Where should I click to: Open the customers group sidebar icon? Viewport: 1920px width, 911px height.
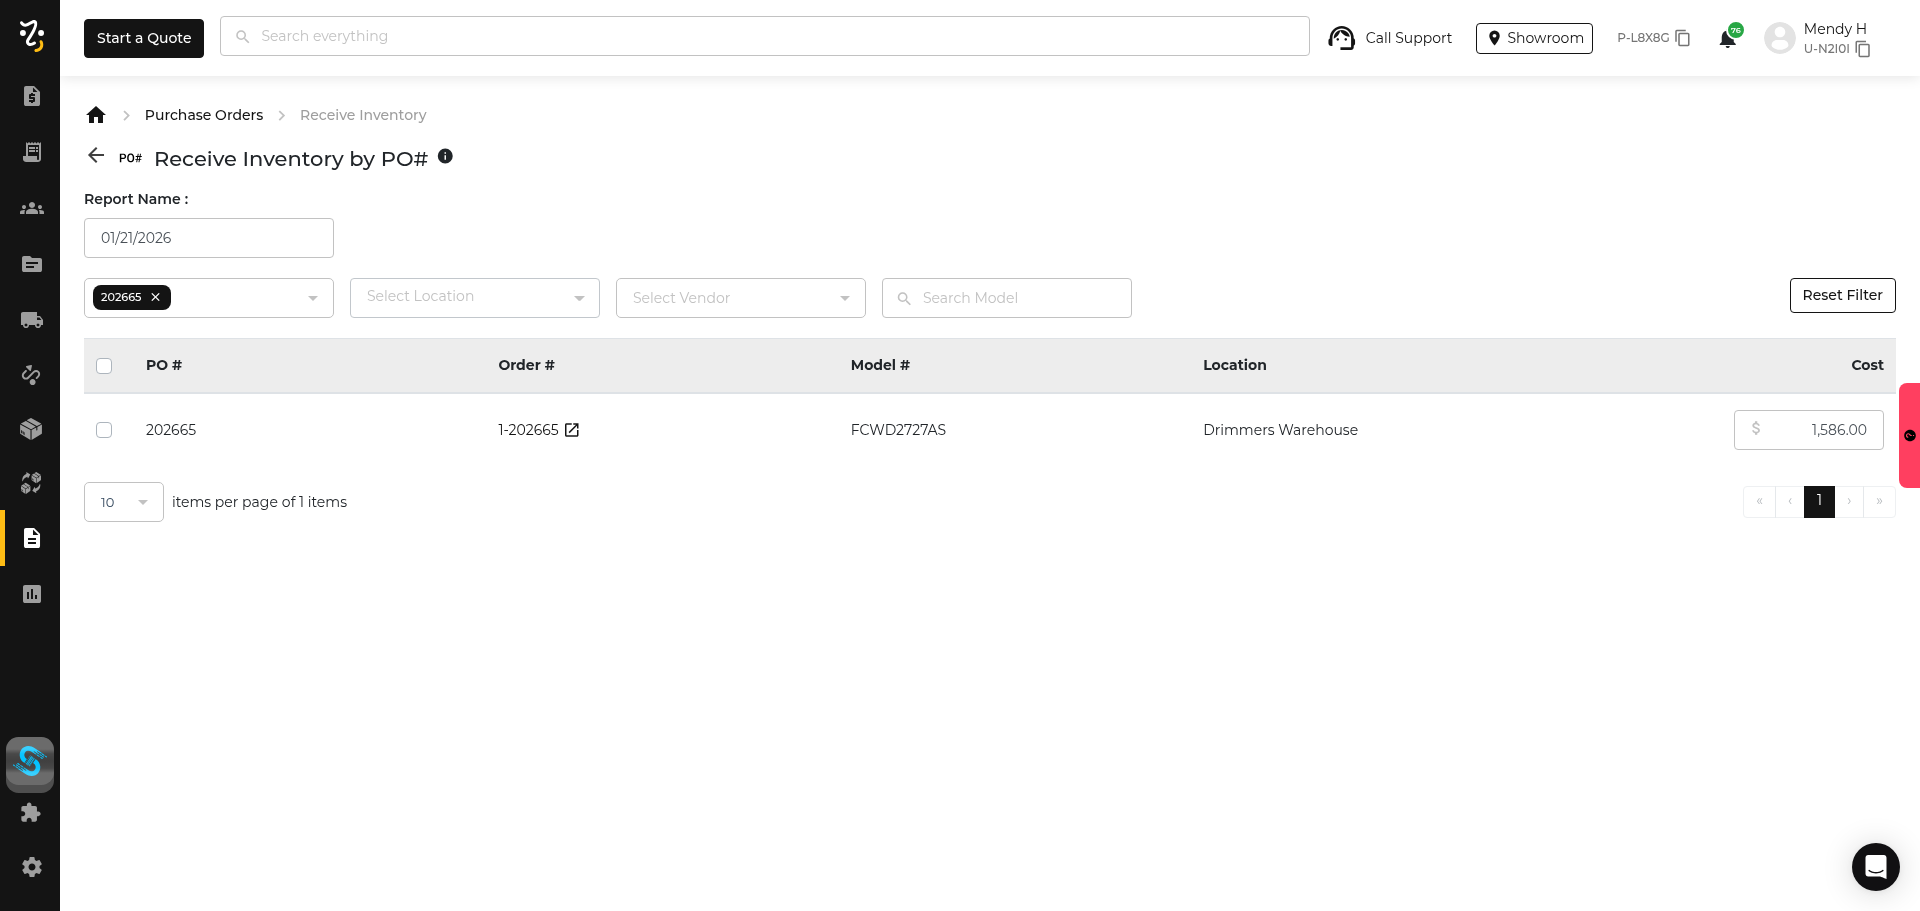pos(31,208)
